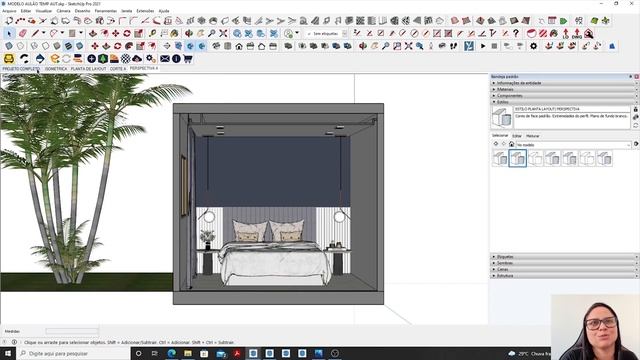Select the Tape Measure tool
Viewport: 640px width, 360px height.
152,33
